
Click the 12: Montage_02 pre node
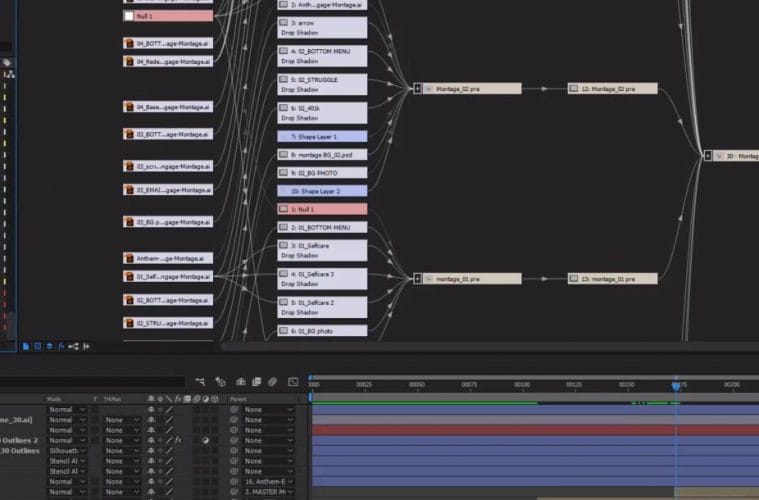pos(612,88)
